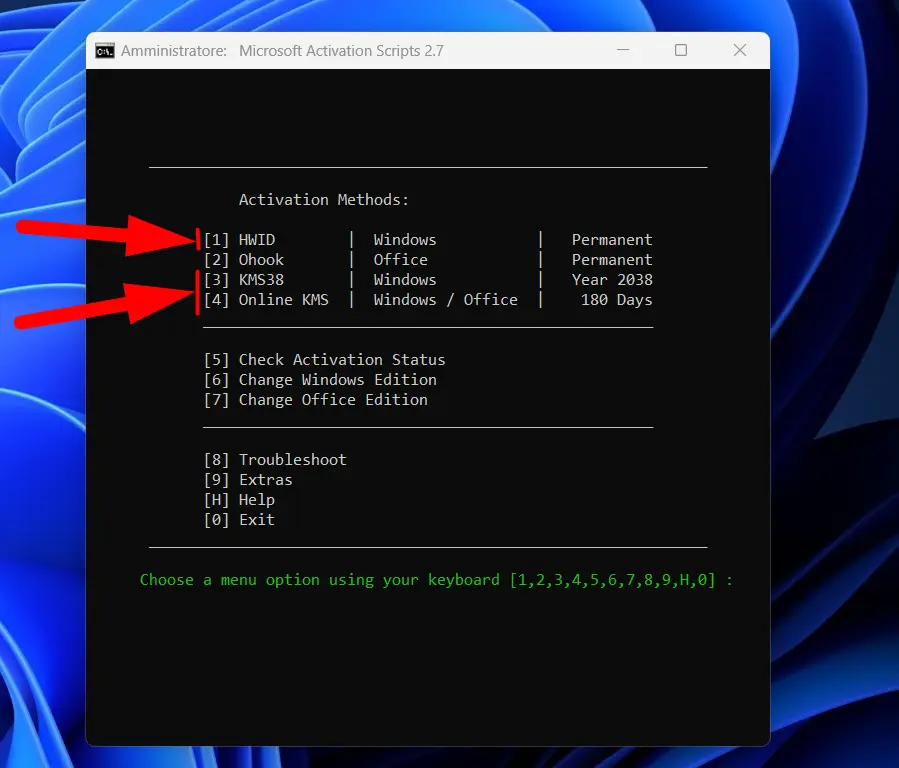
Task: Click '[6] Change Windows Edition' line
Action: click(x=320, y=380)
